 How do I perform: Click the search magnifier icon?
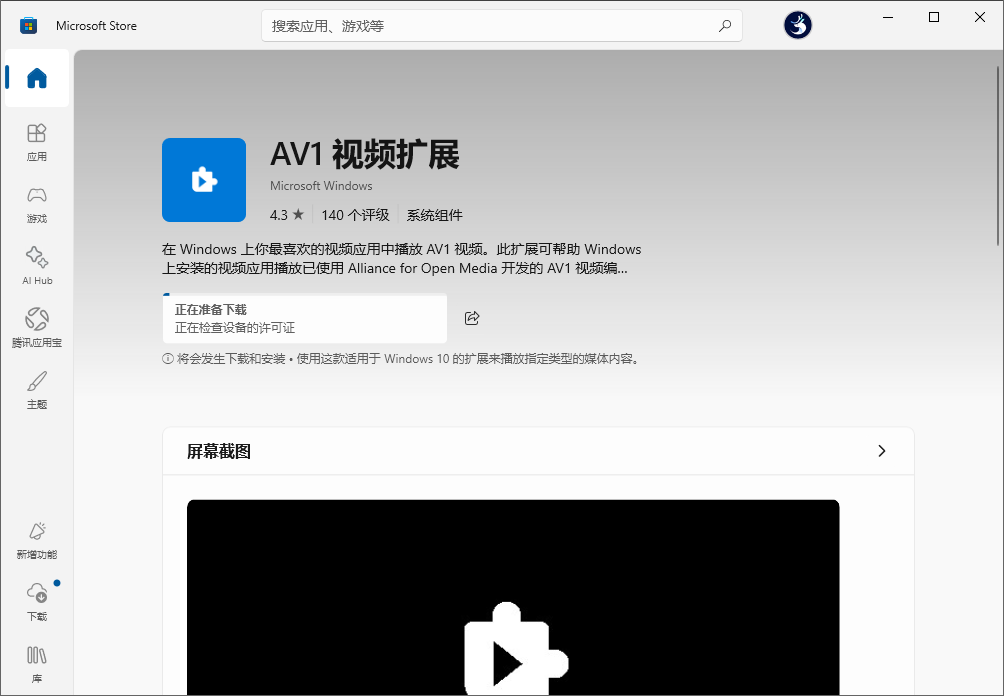[x=725, y=26]
